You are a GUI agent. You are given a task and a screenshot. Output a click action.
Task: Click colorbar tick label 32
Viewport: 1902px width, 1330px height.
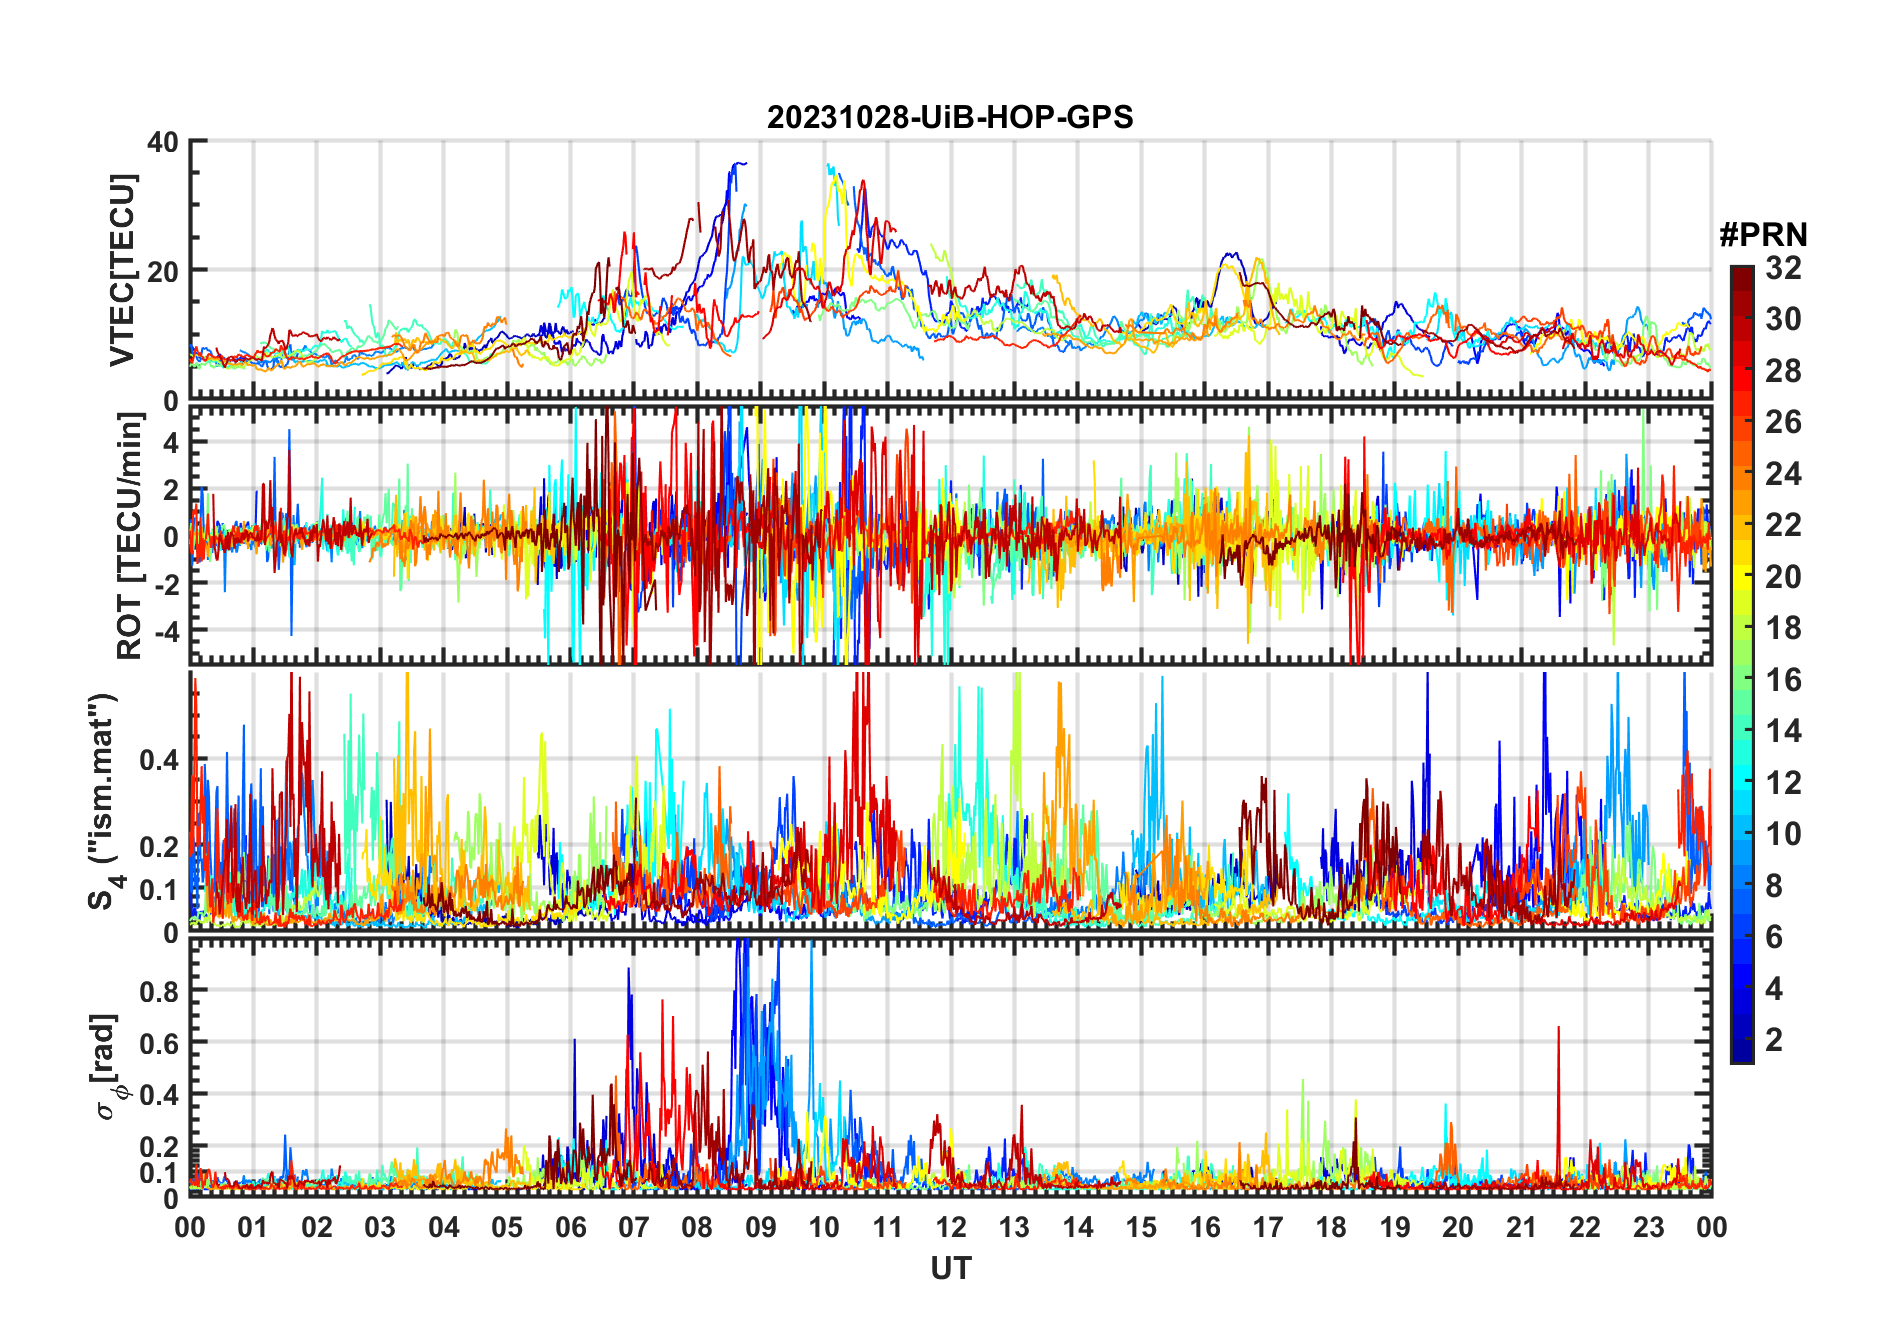[x=1783, y=268]
